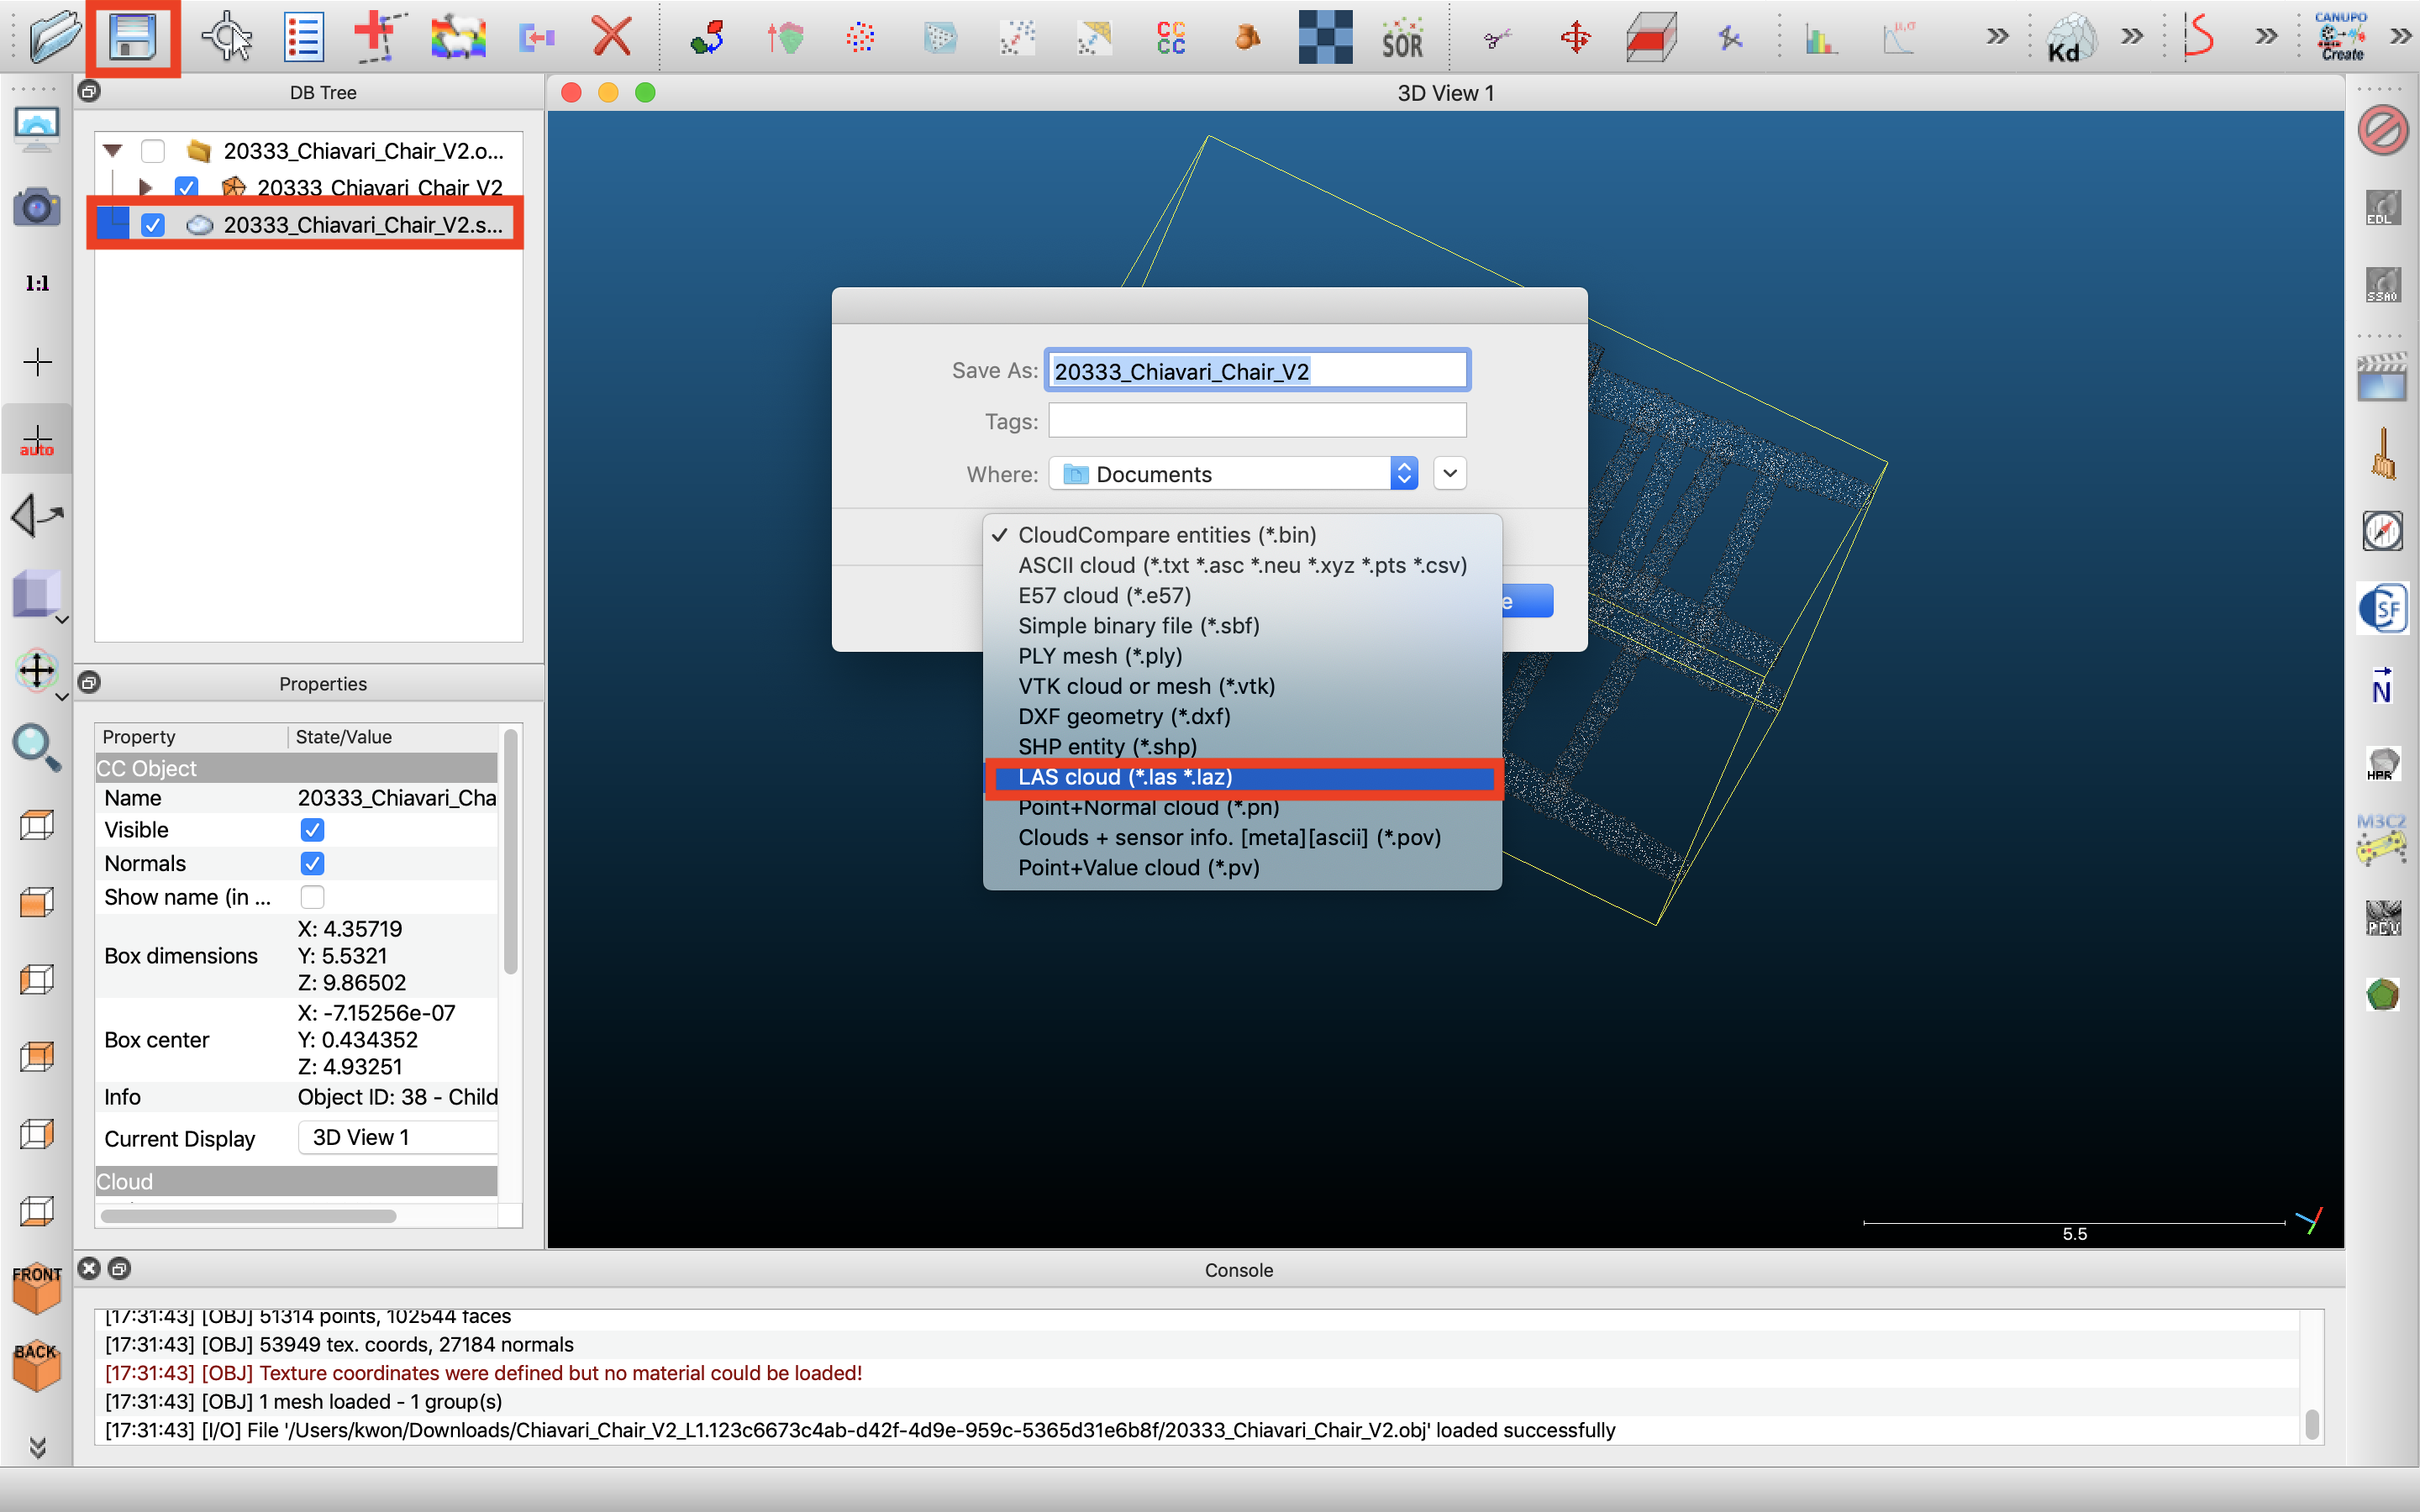Click the Properties horizontal scrollbar
The image size is (2420, 1512).
(248, 1216)
